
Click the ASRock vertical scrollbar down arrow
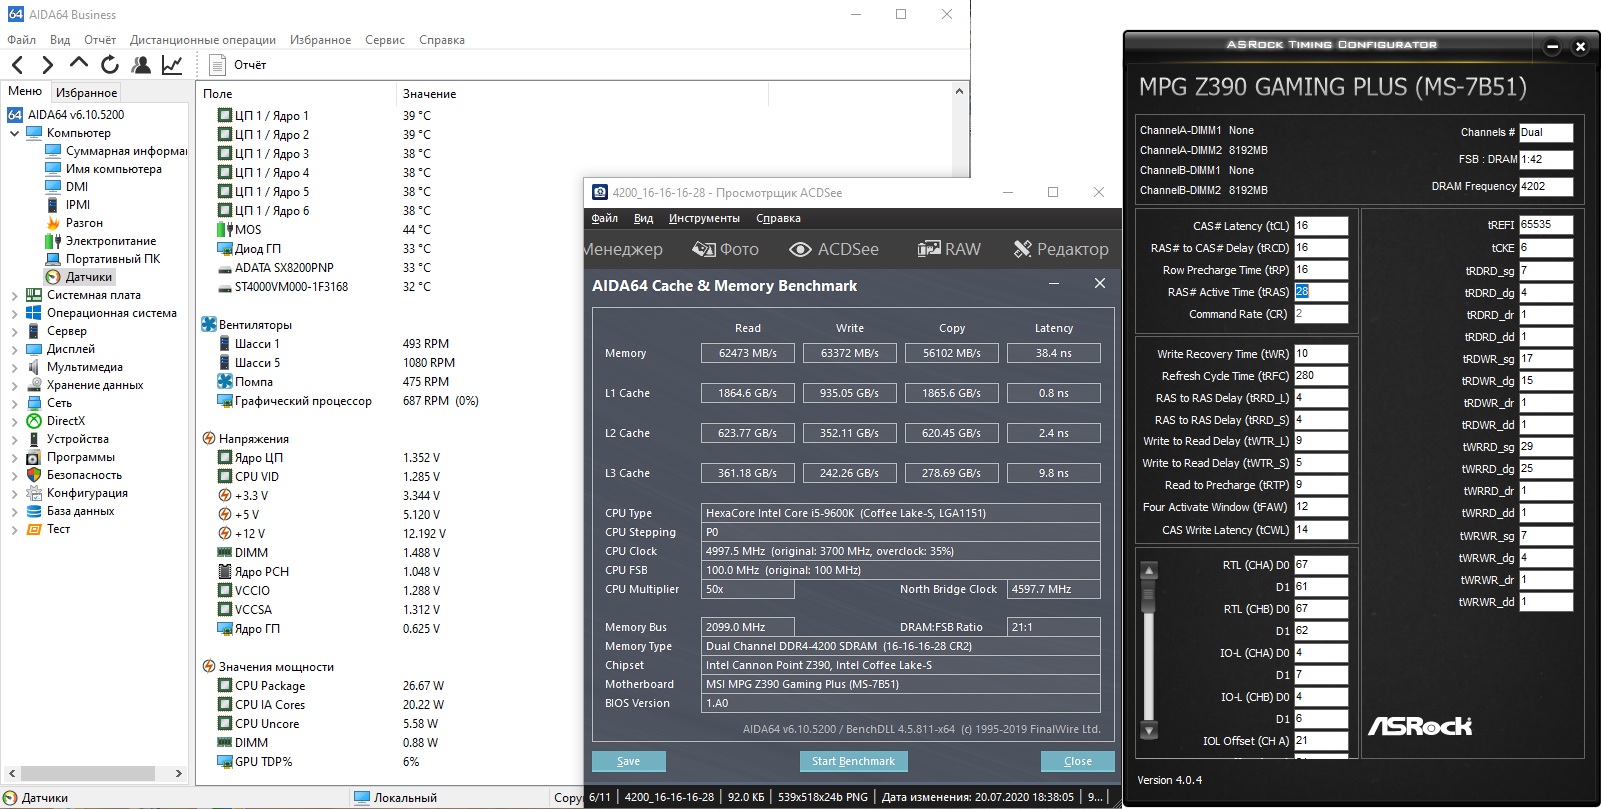1149,730
